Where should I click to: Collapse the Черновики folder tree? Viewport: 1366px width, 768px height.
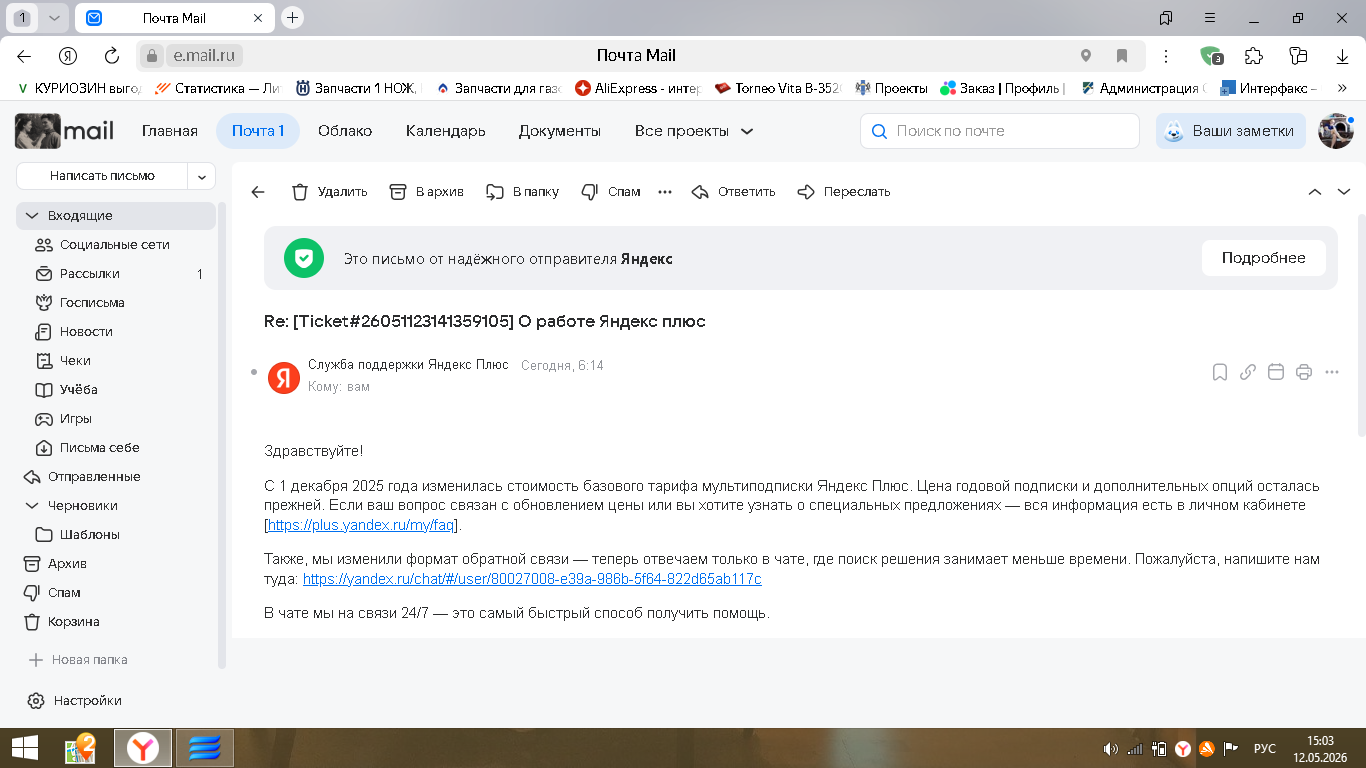tap(32, 506)
